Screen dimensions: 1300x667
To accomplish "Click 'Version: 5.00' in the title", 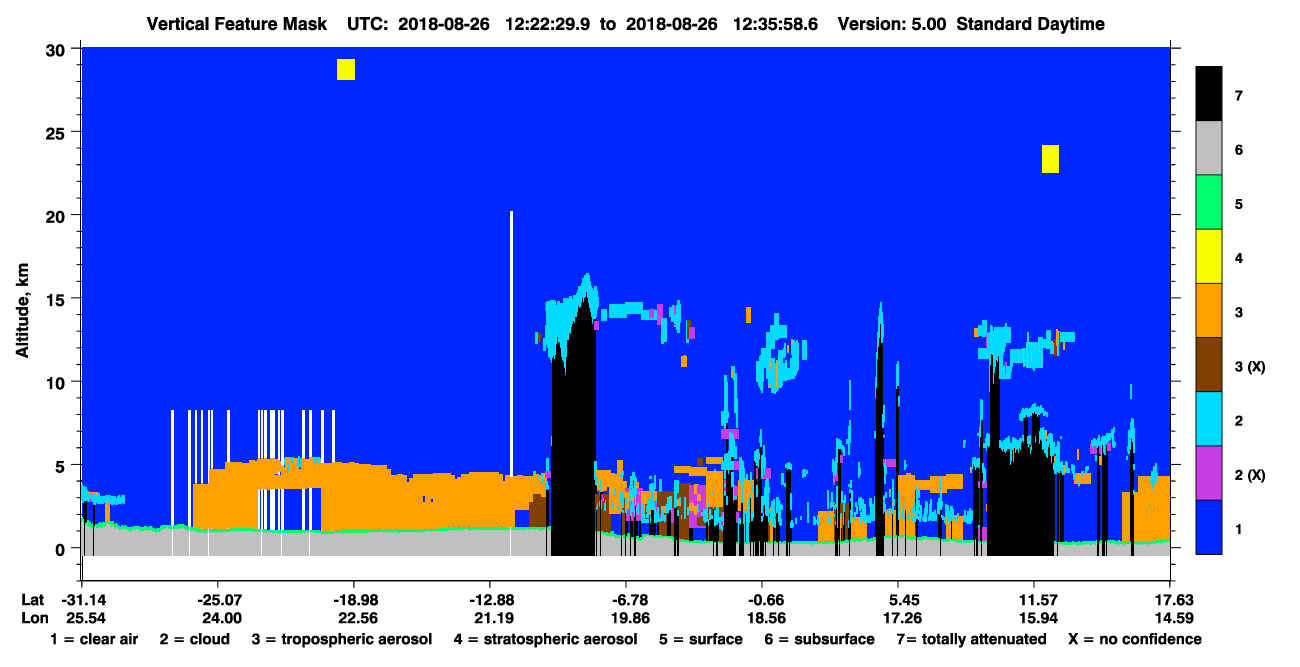I will pos(892,24).
